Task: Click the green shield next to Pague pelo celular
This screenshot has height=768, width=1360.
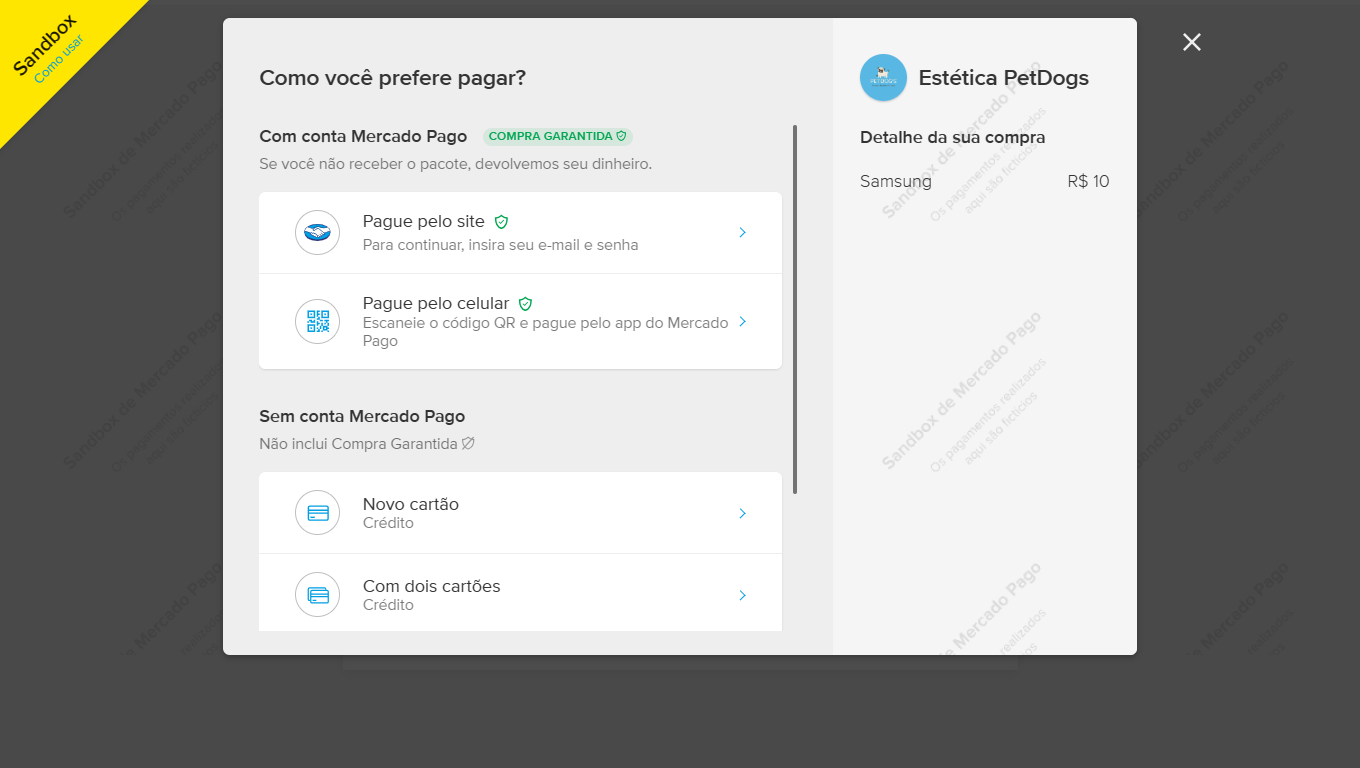Action: click(x=525, y=304)
